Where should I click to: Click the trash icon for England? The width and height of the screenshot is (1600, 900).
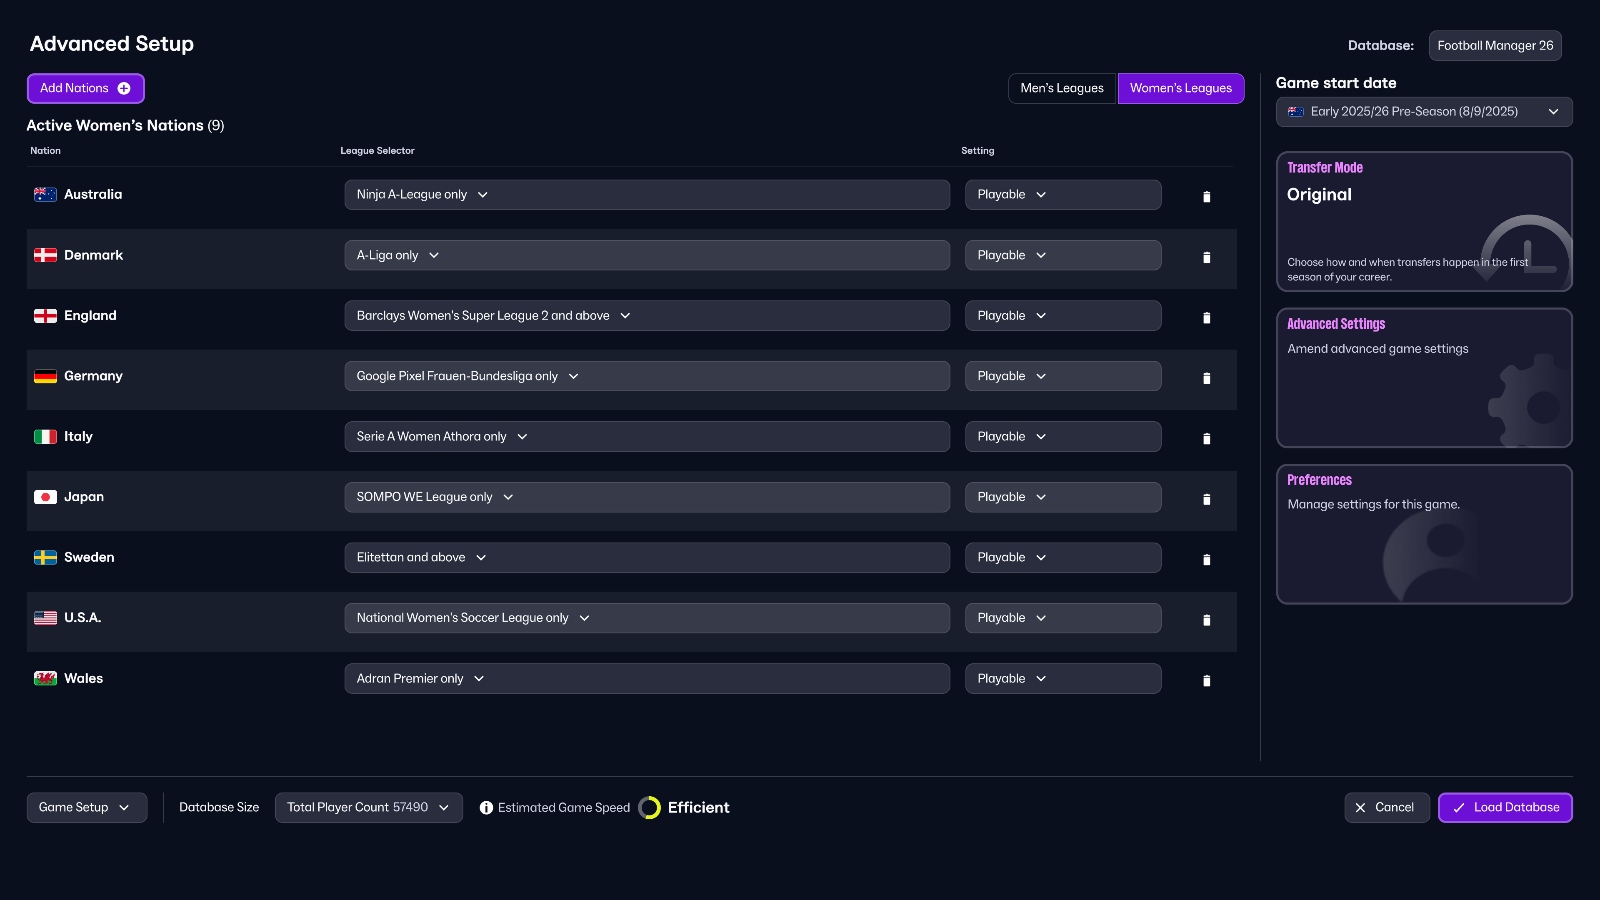(x=1206, y=318)
